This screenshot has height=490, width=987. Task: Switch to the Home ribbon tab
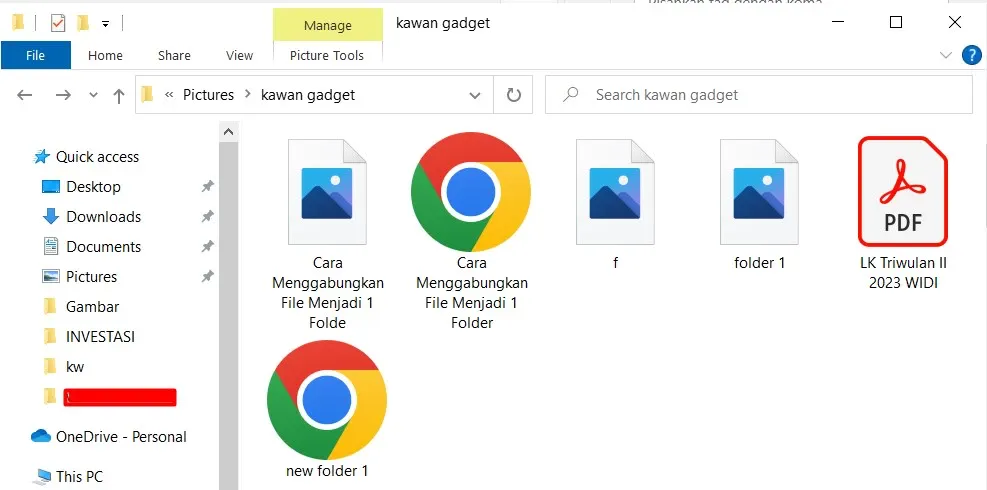point(105,55)
